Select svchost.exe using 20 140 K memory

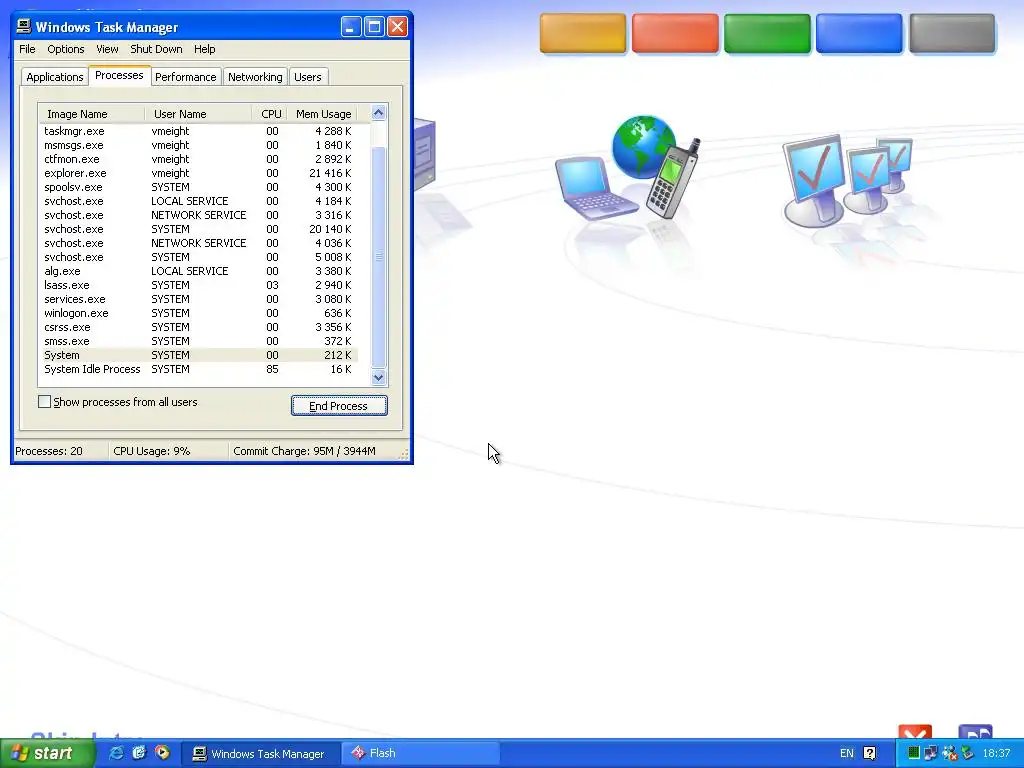pos(199,229)
